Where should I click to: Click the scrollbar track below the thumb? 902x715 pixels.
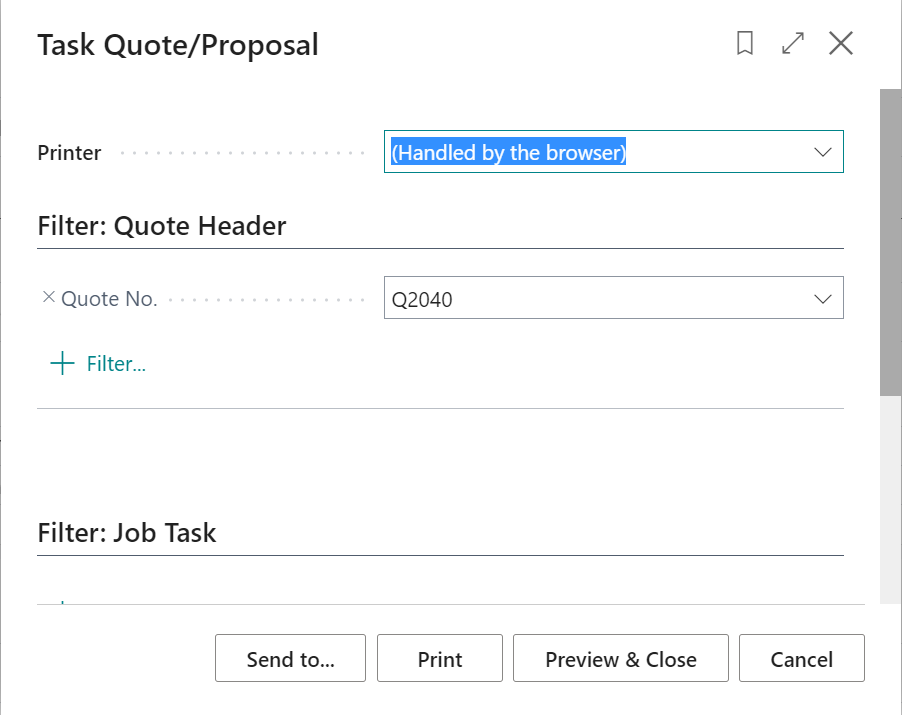click(x=890, y=500)
